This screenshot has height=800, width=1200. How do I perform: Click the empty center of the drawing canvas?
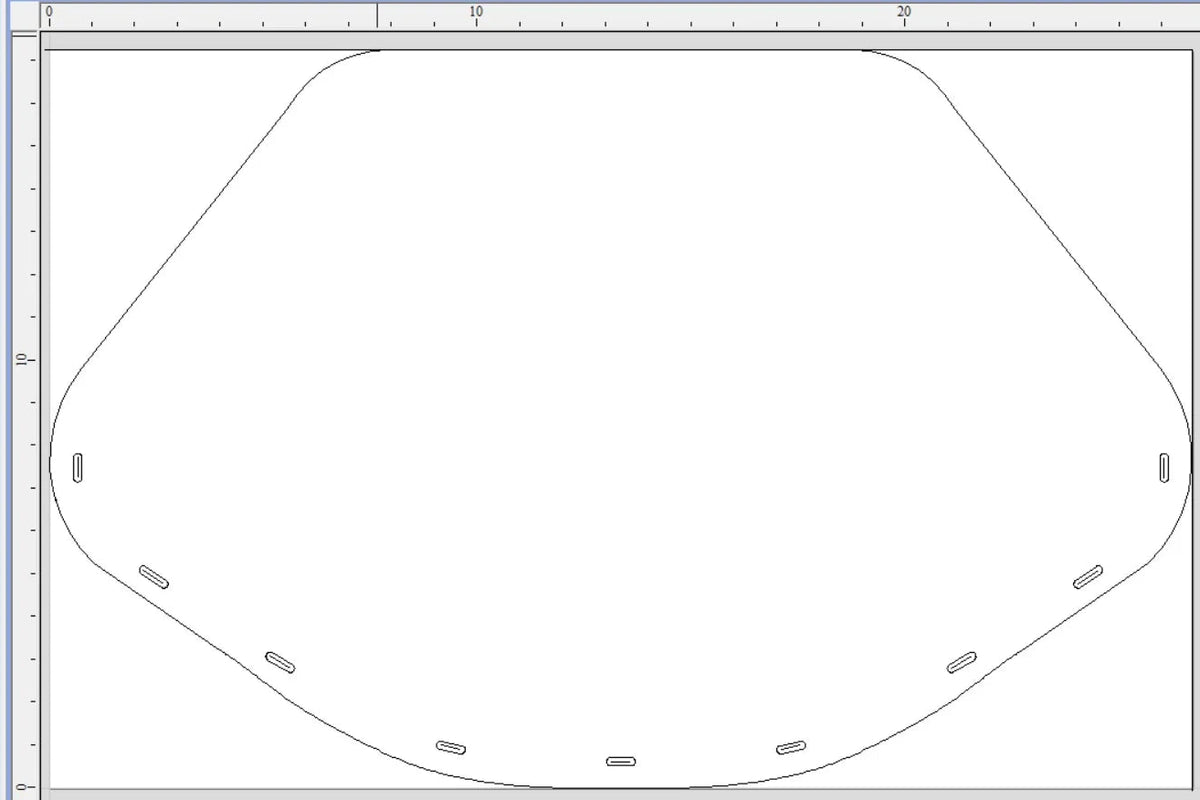pyautogui.click(x=620, y=400)
